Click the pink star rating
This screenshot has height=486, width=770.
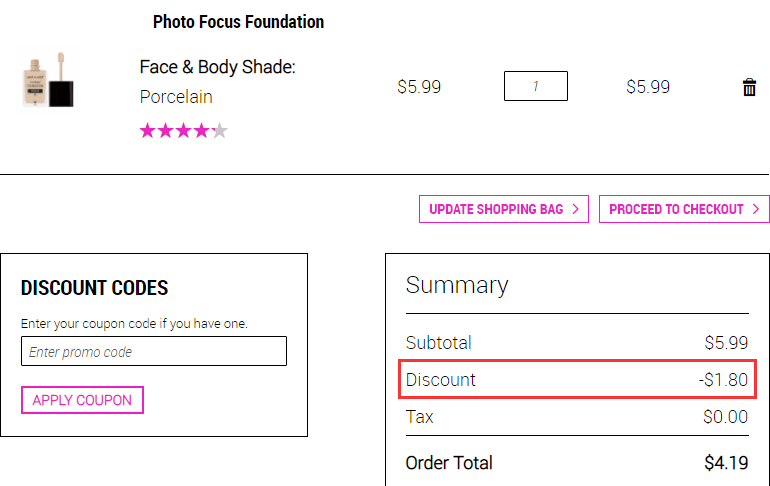click(183, 131)
